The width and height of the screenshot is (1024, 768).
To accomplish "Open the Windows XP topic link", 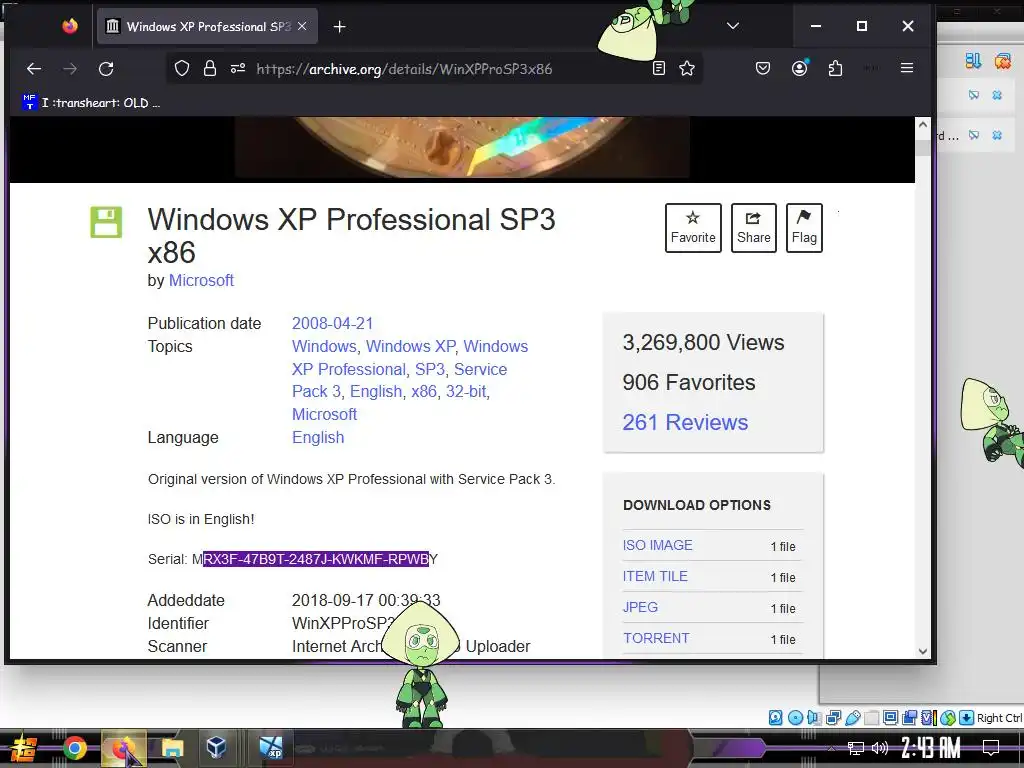I will tap(411, 346).
